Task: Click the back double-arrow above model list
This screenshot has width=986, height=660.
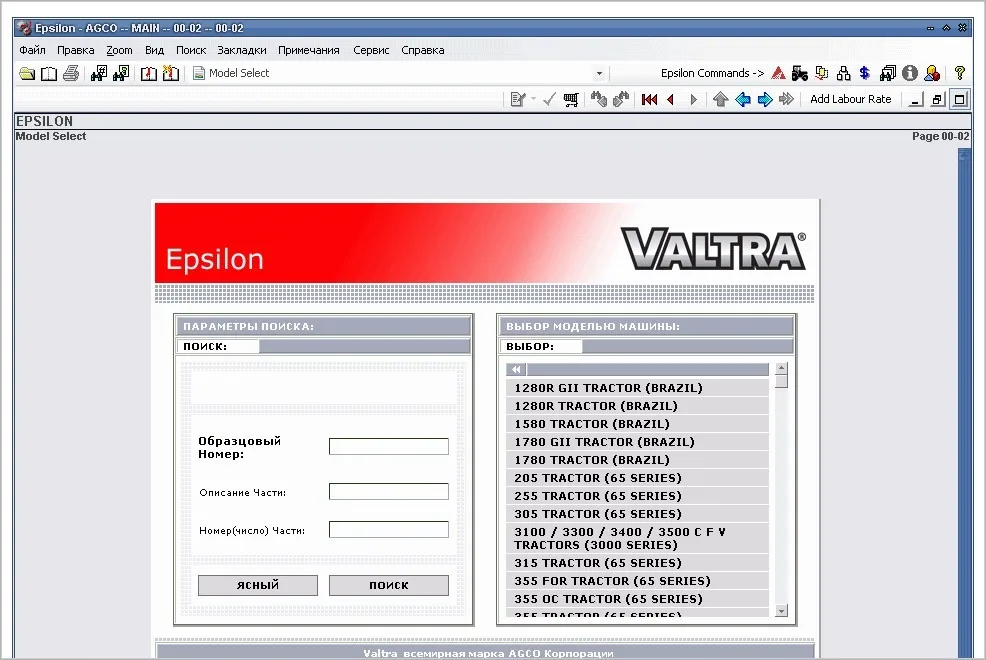Action: click(516, 370)
